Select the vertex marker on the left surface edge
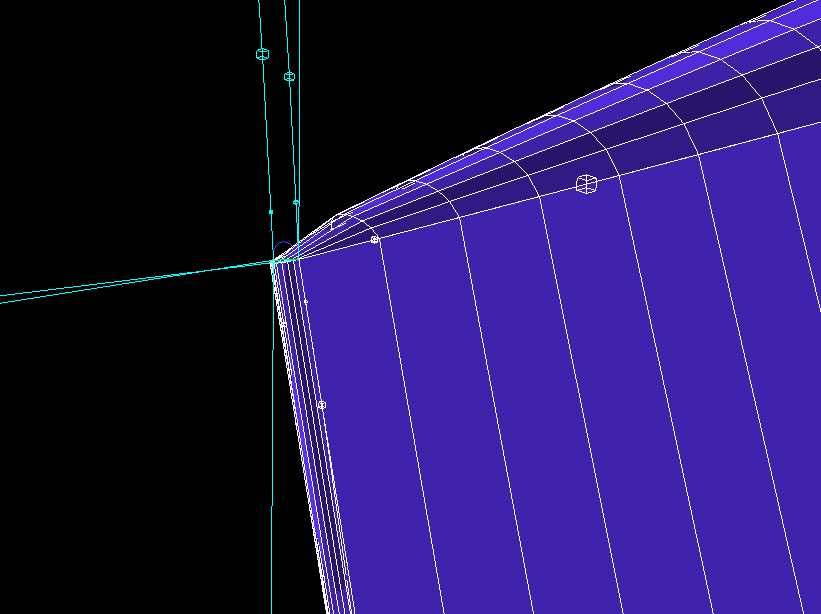The image size is (821, 614). (323, 403)
